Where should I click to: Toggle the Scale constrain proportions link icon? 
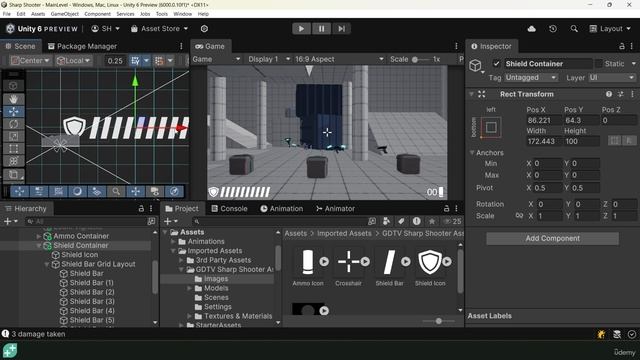point(519,216)
